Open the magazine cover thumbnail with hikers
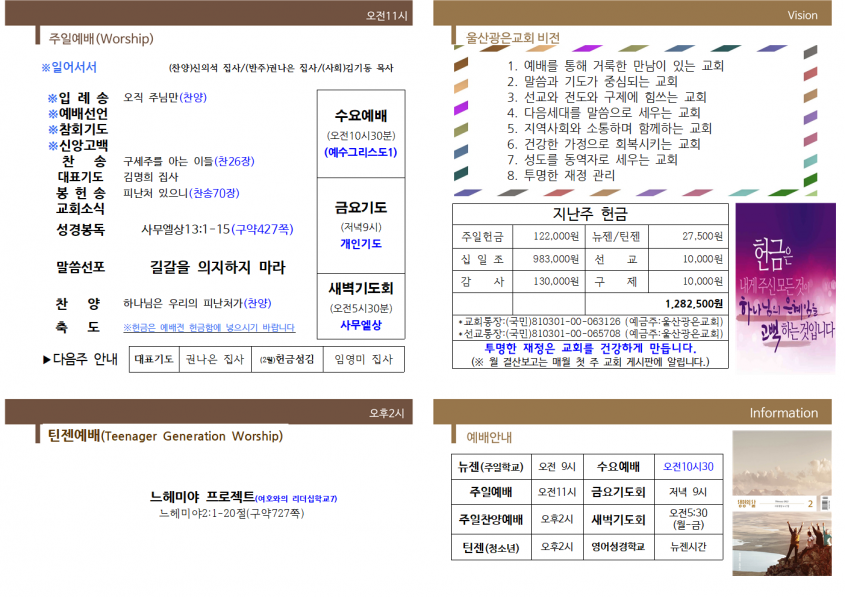This screenshot has width=845, height=597. [782, 503]
